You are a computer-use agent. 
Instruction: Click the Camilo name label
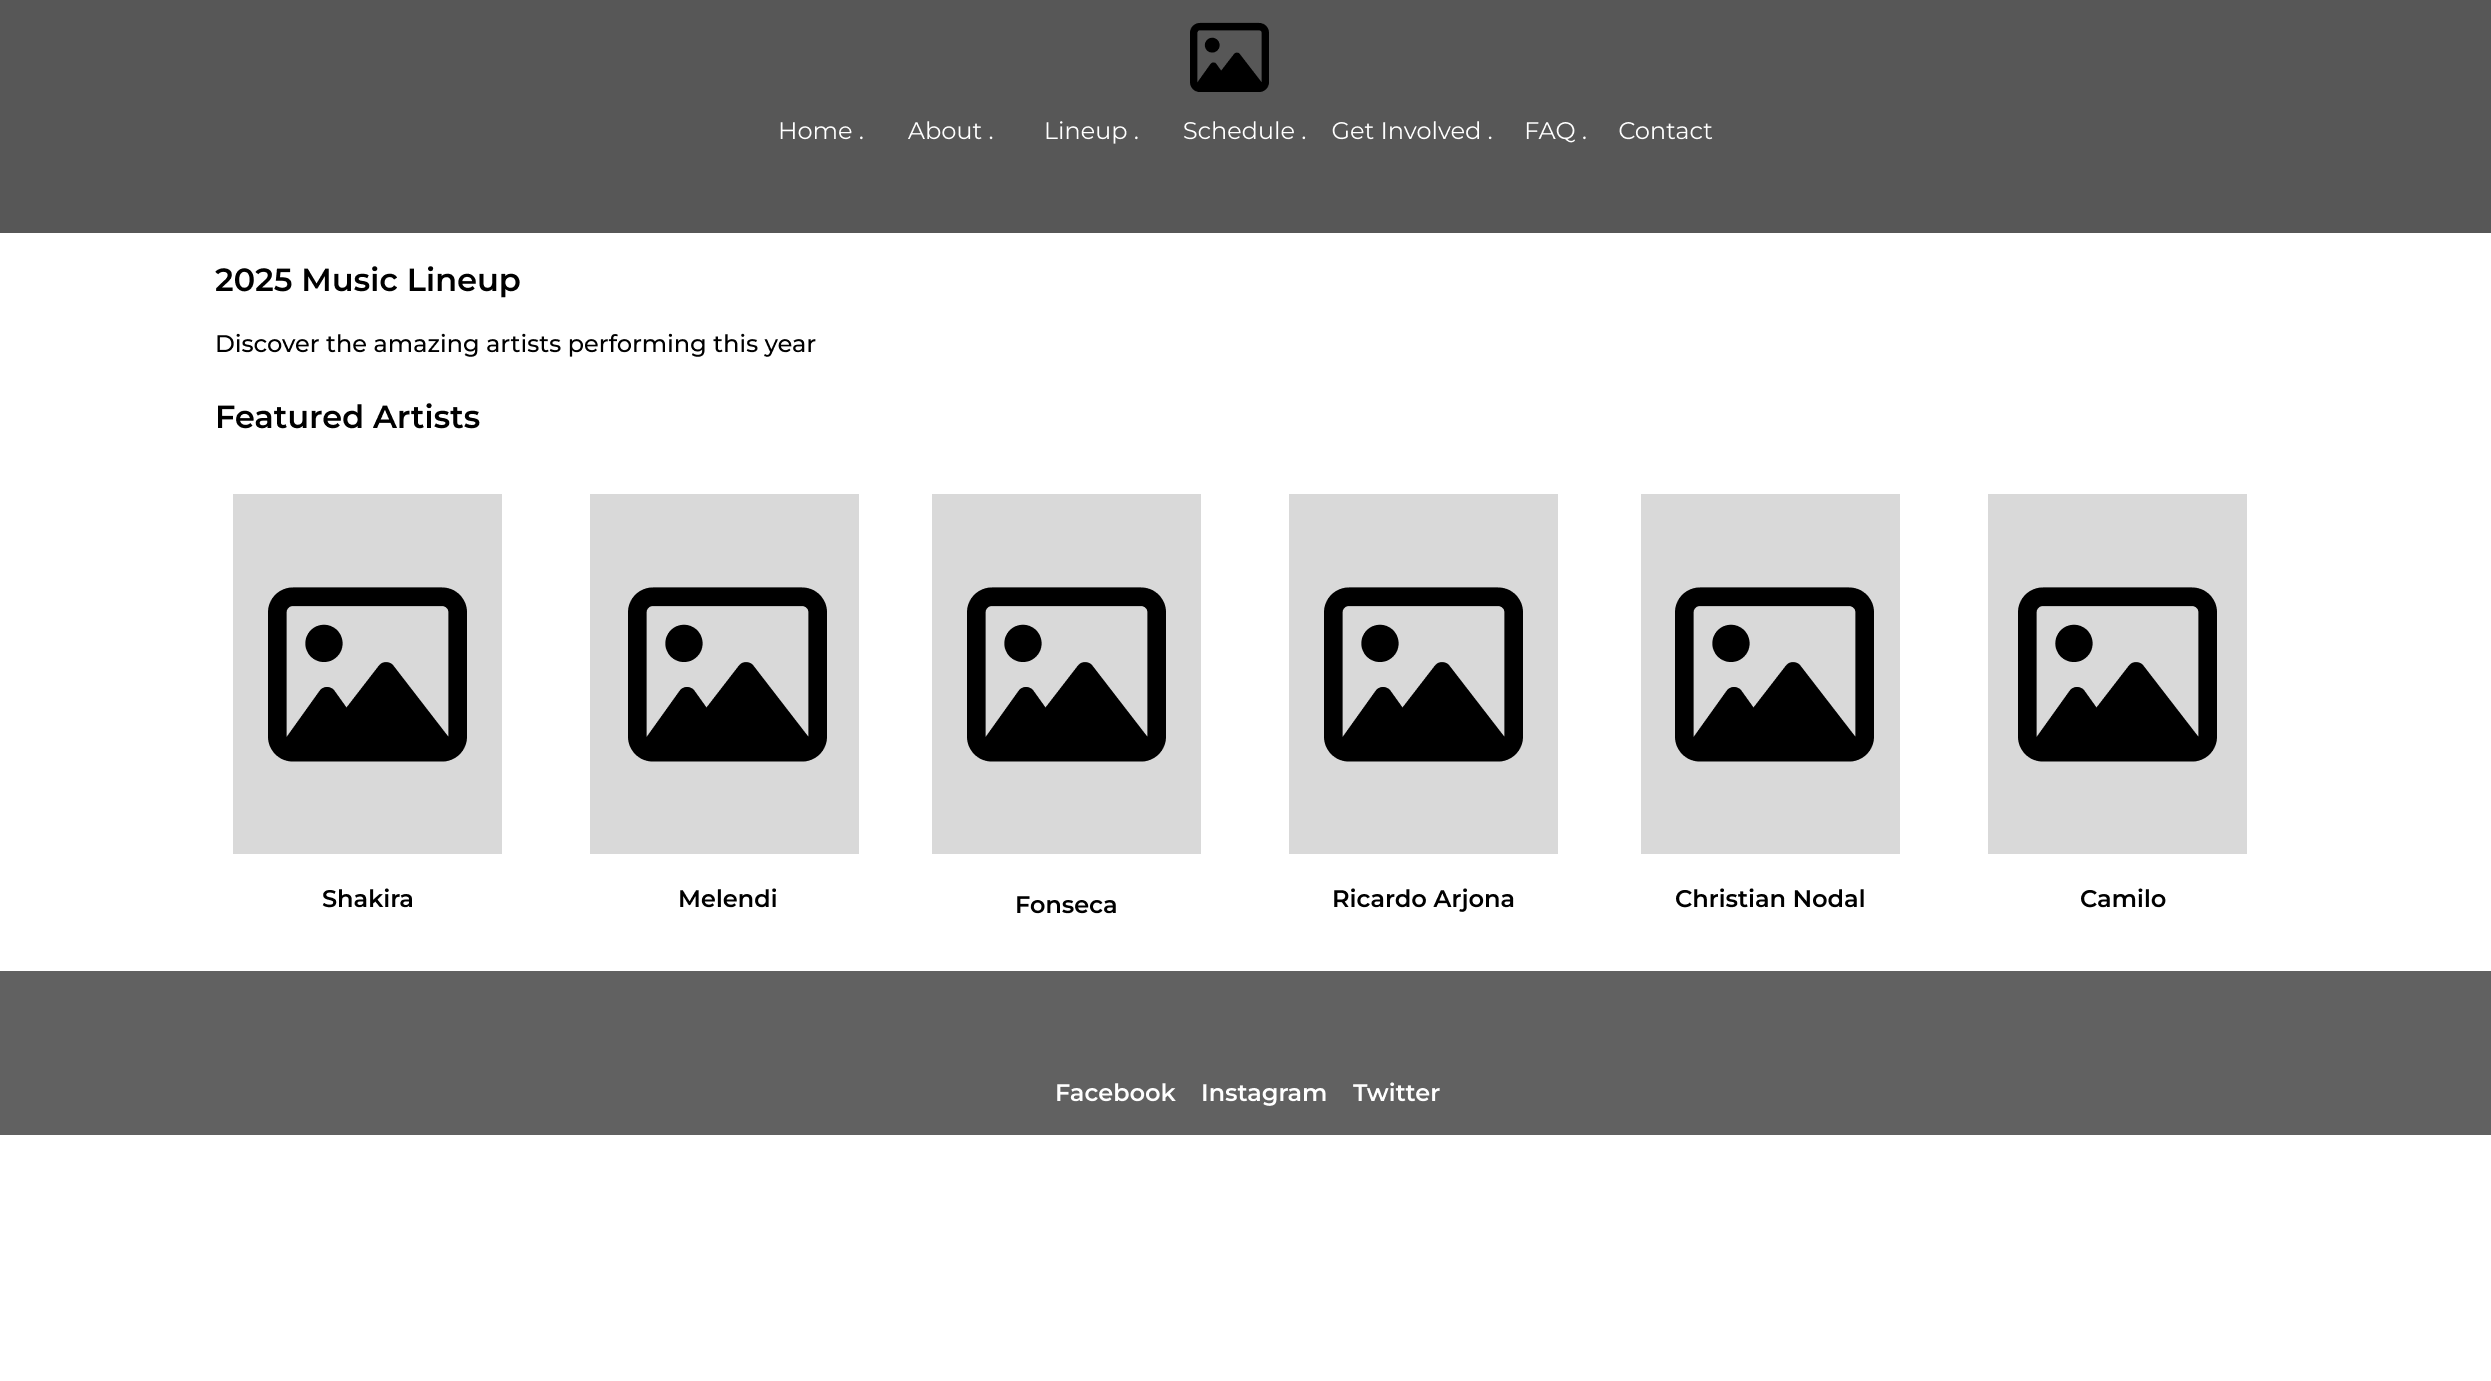pos(2123,899)
